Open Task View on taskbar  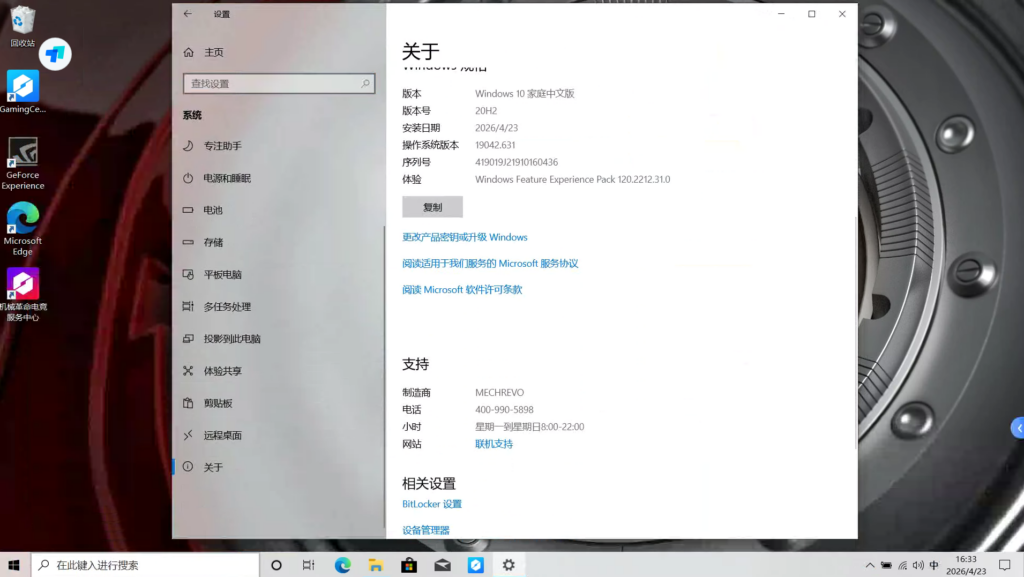[x=308, y=565]
